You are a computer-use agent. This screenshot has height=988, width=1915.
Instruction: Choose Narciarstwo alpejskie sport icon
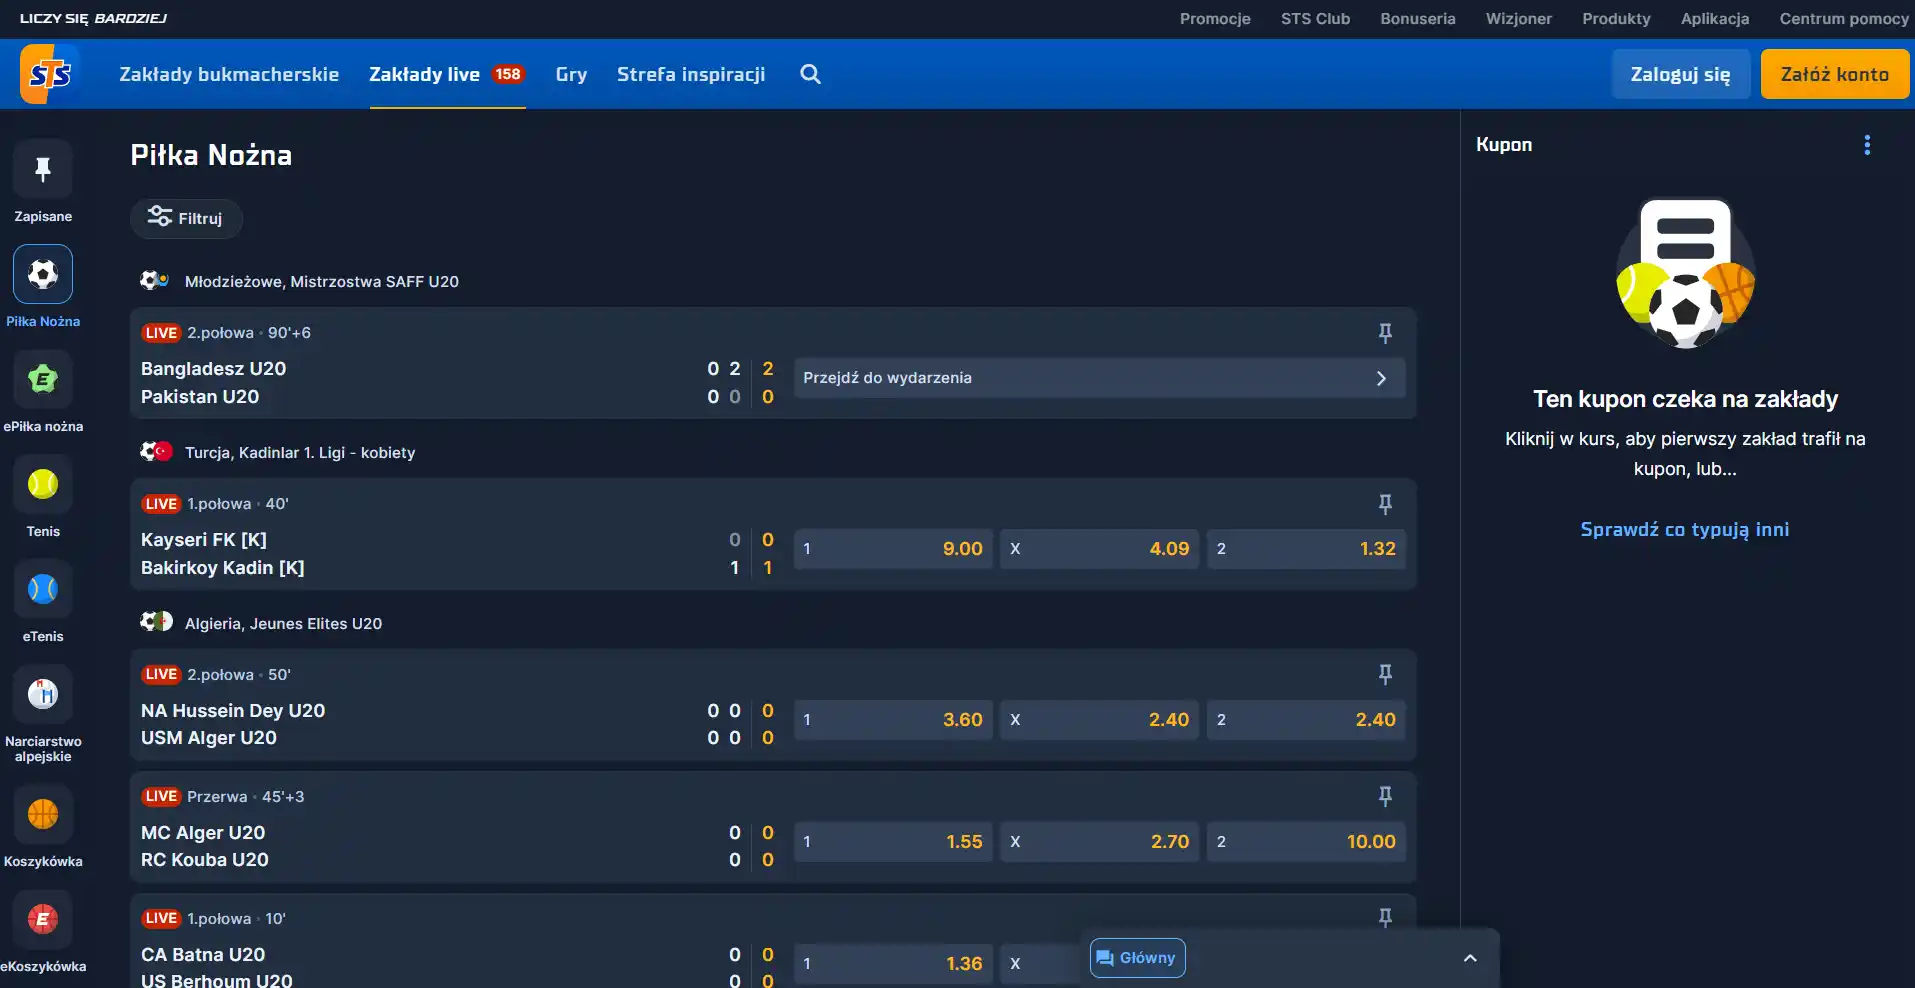tap(42, 694)
